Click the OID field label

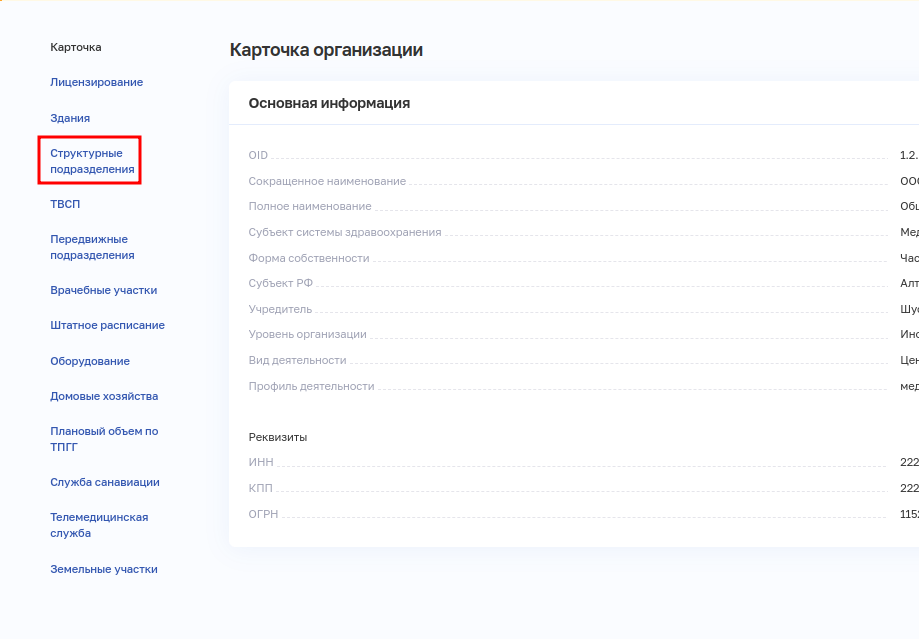coord(258,155)
